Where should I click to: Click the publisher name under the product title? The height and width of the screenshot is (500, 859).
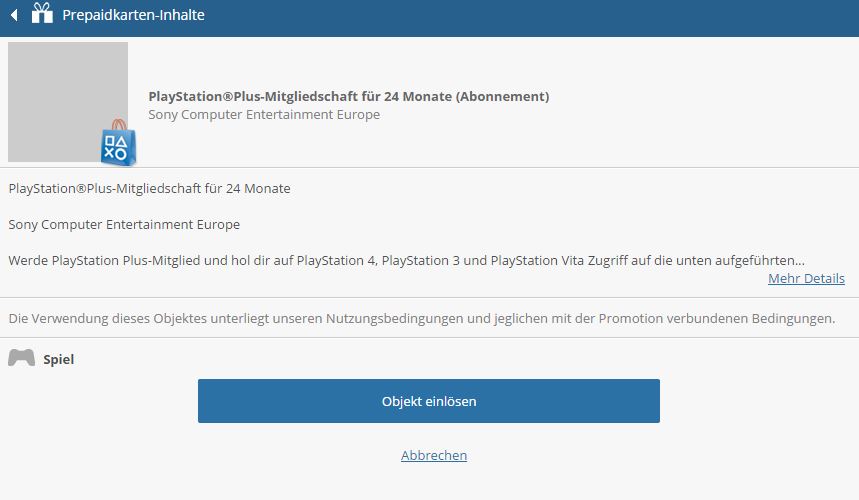pos(264,114)
